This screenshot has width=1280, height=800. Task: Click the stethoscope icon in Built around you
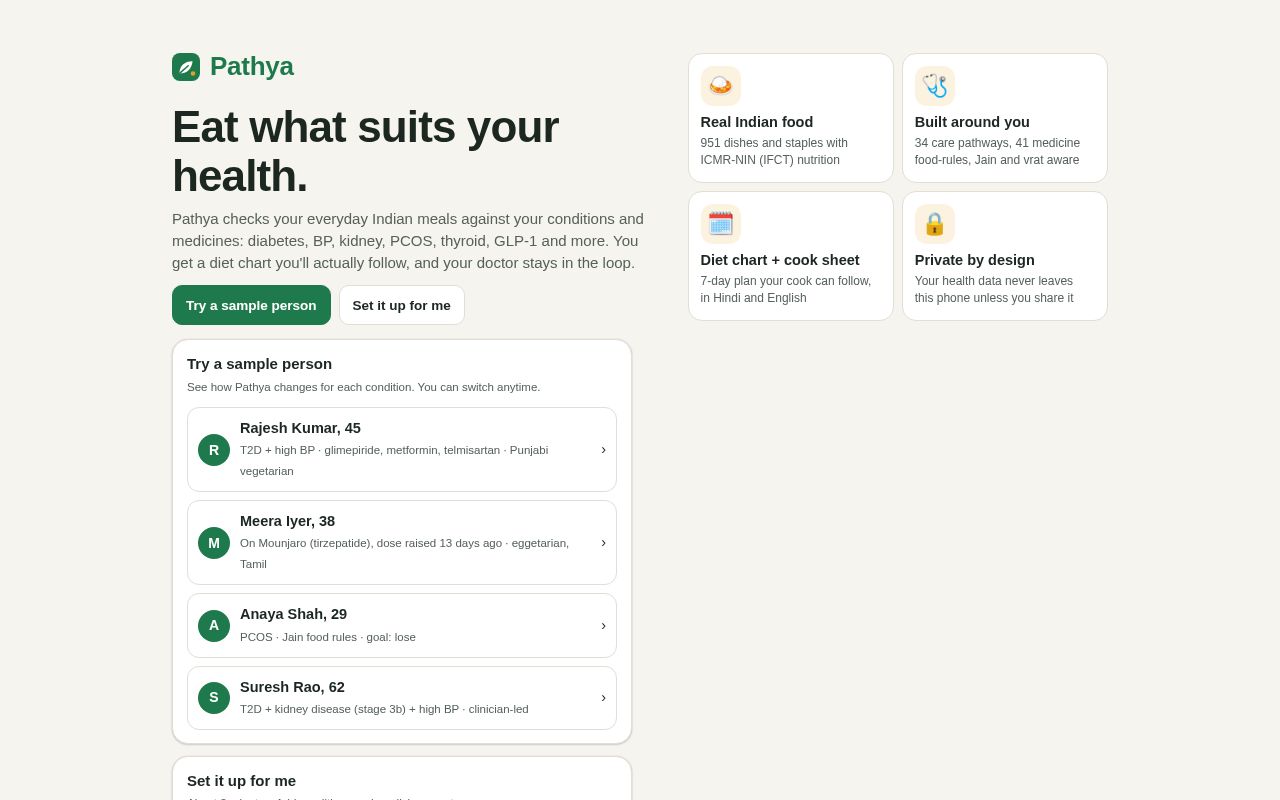click(x=935, y=86)
